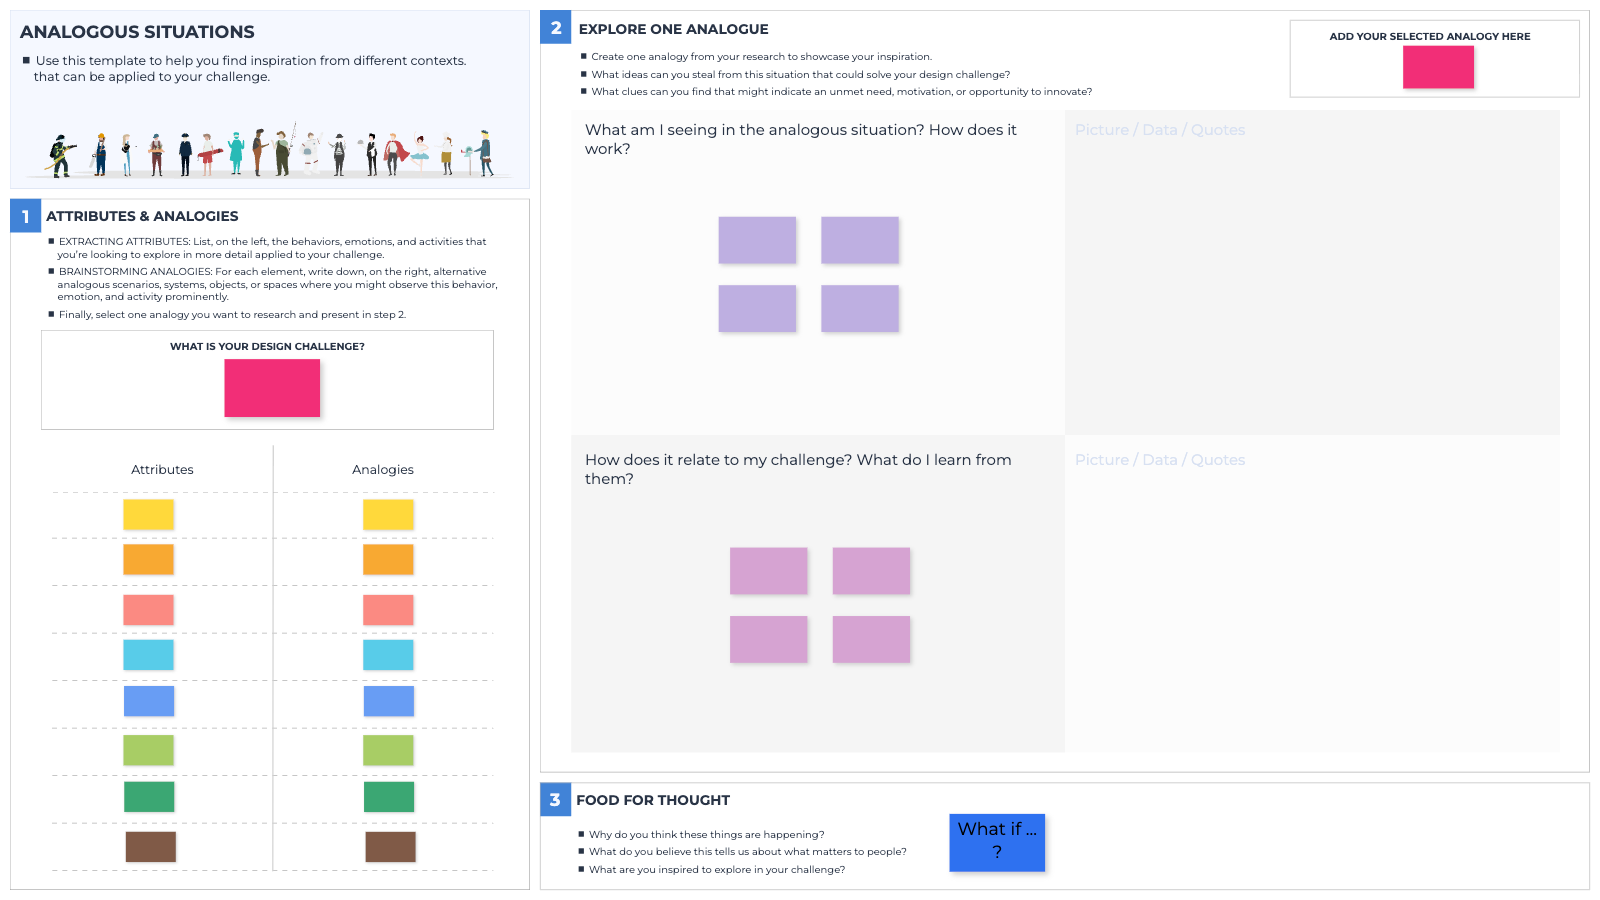Click the lower 'Picture / Data / Quotes' placeholder
The height and width of the screenshot is (900, 1600).
[x=1160, y=460]
